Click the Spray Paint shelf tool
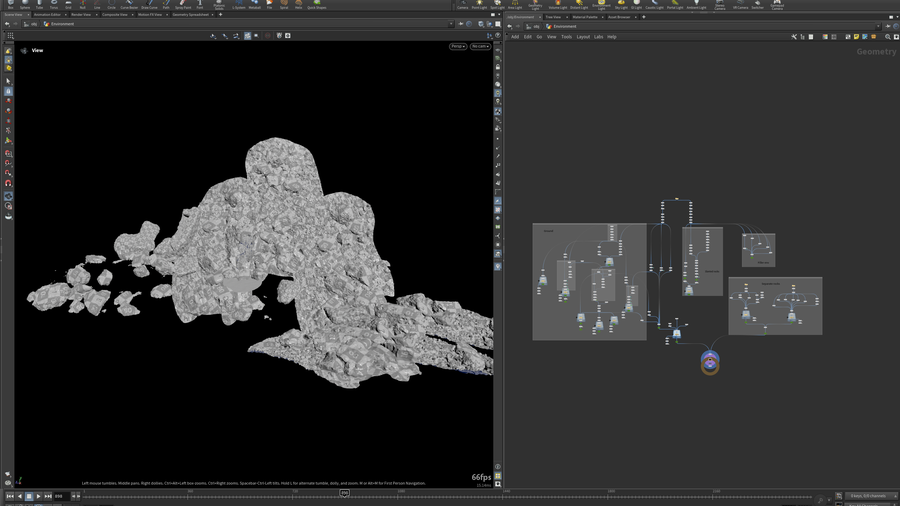 [x=183, y=4]
